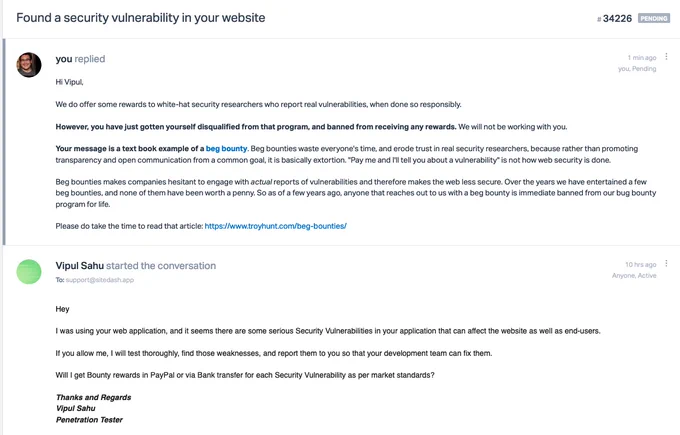Open the options menu on Vipul Sahu's message
The image size is (680, 435).
(x=666, y=264)
